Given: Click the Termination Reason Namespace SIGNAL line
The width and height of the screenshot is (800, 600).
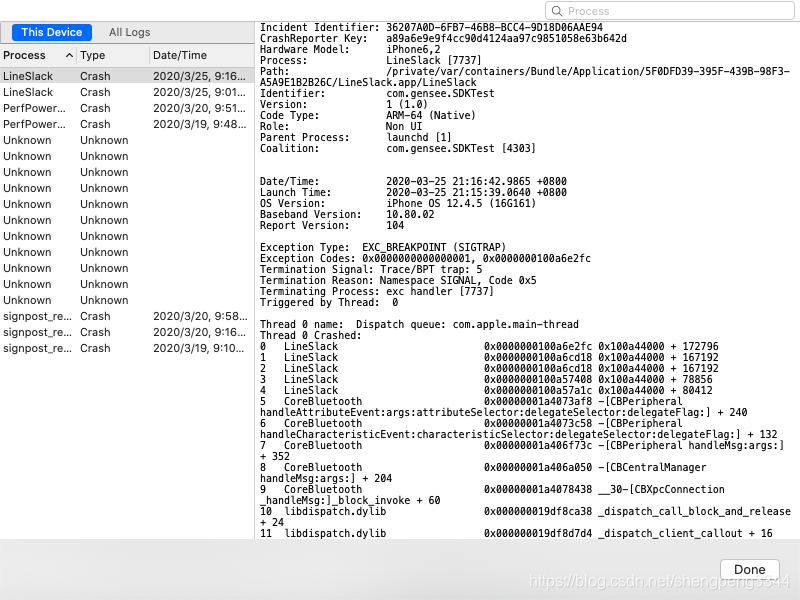Looking at the screenshot, I should (x=398, y=280).
